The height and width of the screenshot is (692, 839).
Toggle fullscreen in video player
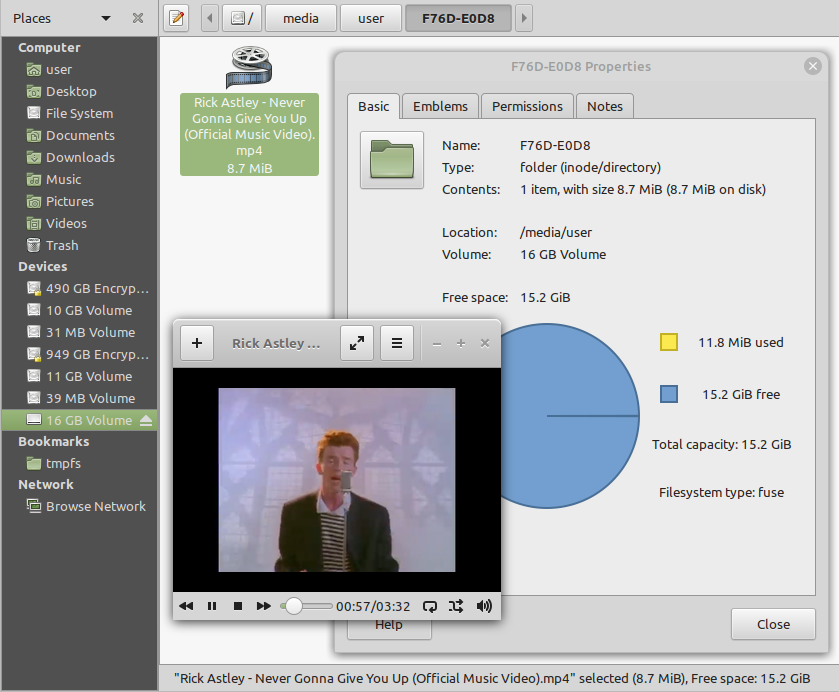click(x=357, y=343)
